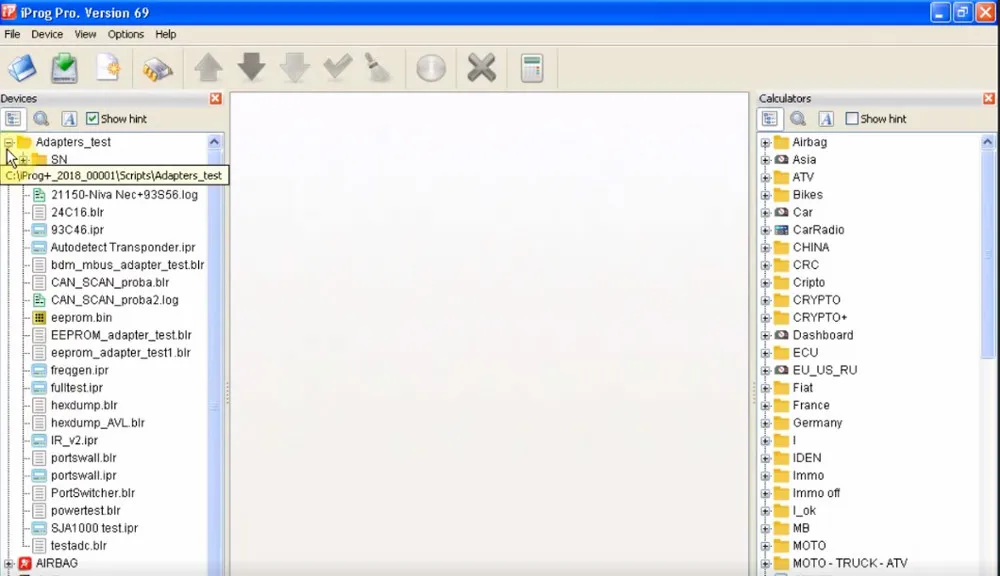Click the dark download down-arrow icon
Viewport: 1000px width, 576px height.
click(x=251, y=67)
